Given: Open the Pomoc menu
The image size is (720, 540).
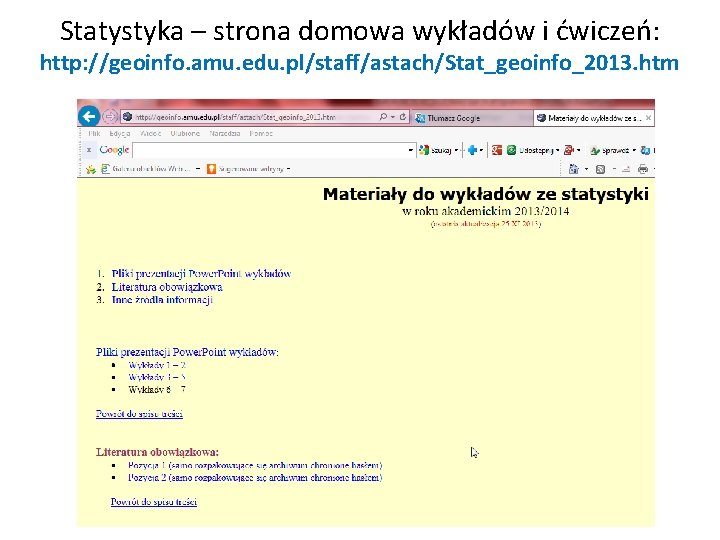Looking at the screenshot, I should click(x=261, y=133).
